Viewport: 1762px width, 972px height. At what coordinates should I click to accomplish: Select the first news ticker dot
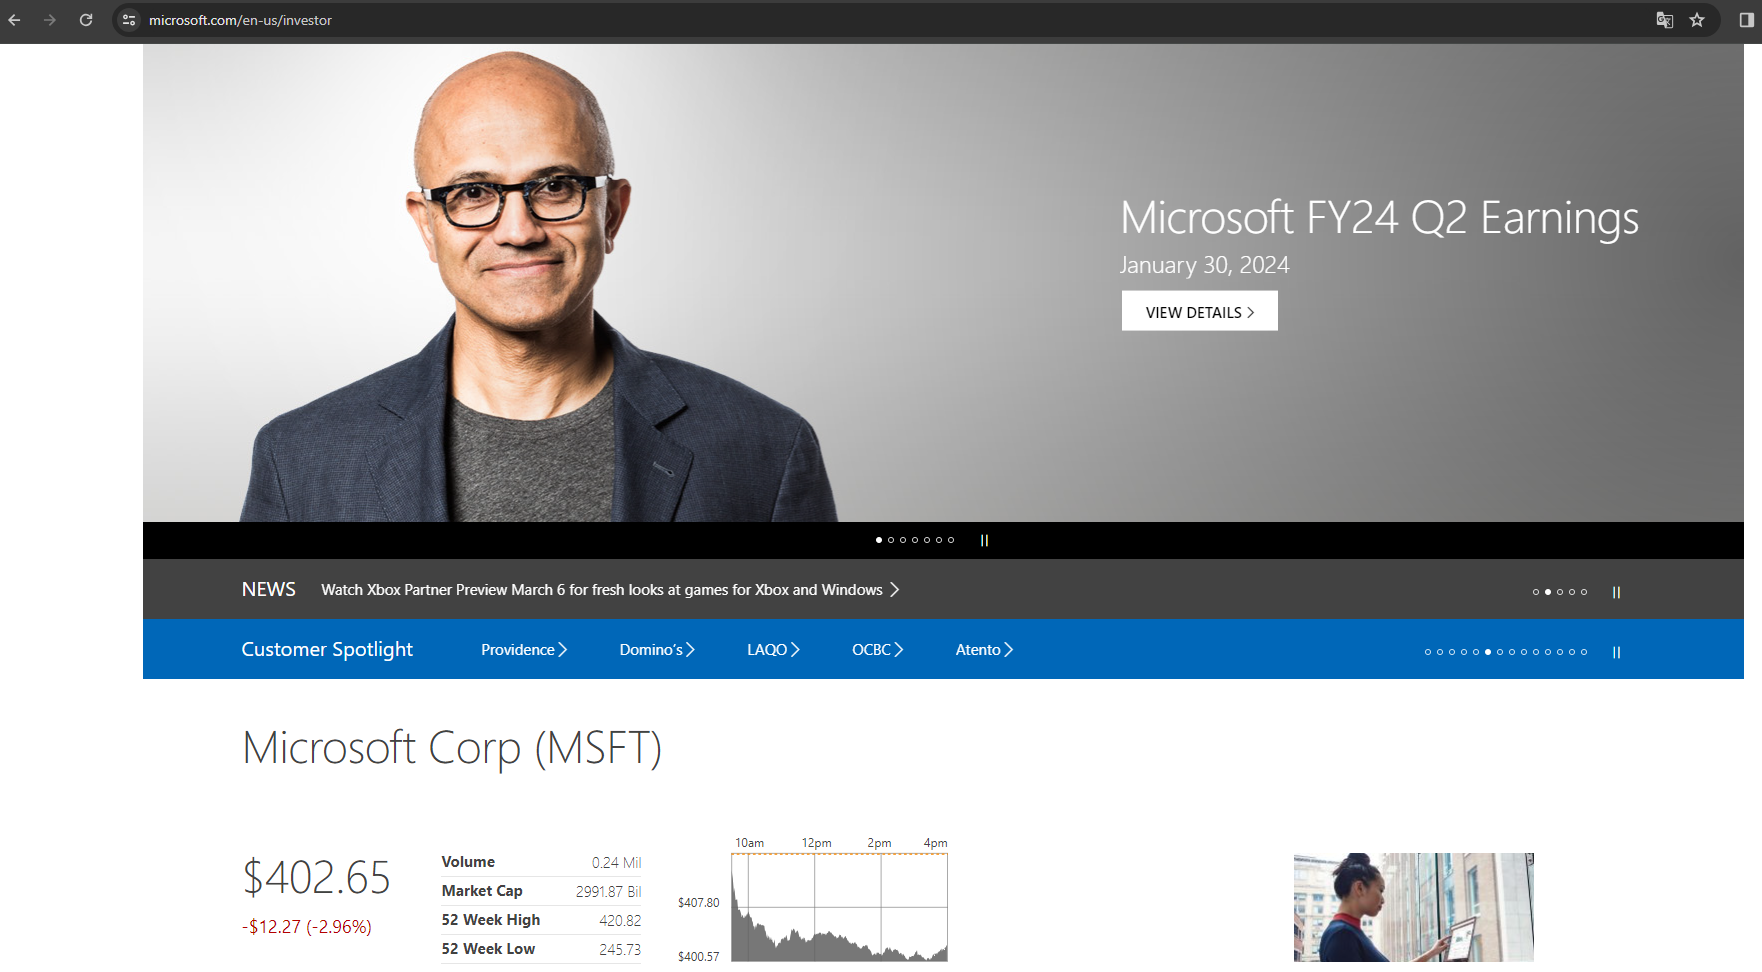pos(1536,592)
